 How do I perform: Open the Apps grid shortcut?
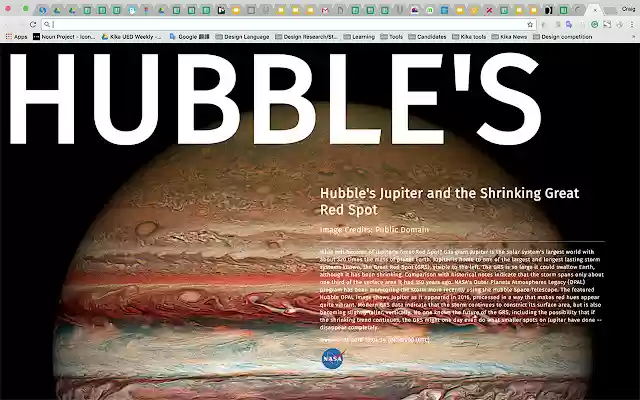pos(16,37)
